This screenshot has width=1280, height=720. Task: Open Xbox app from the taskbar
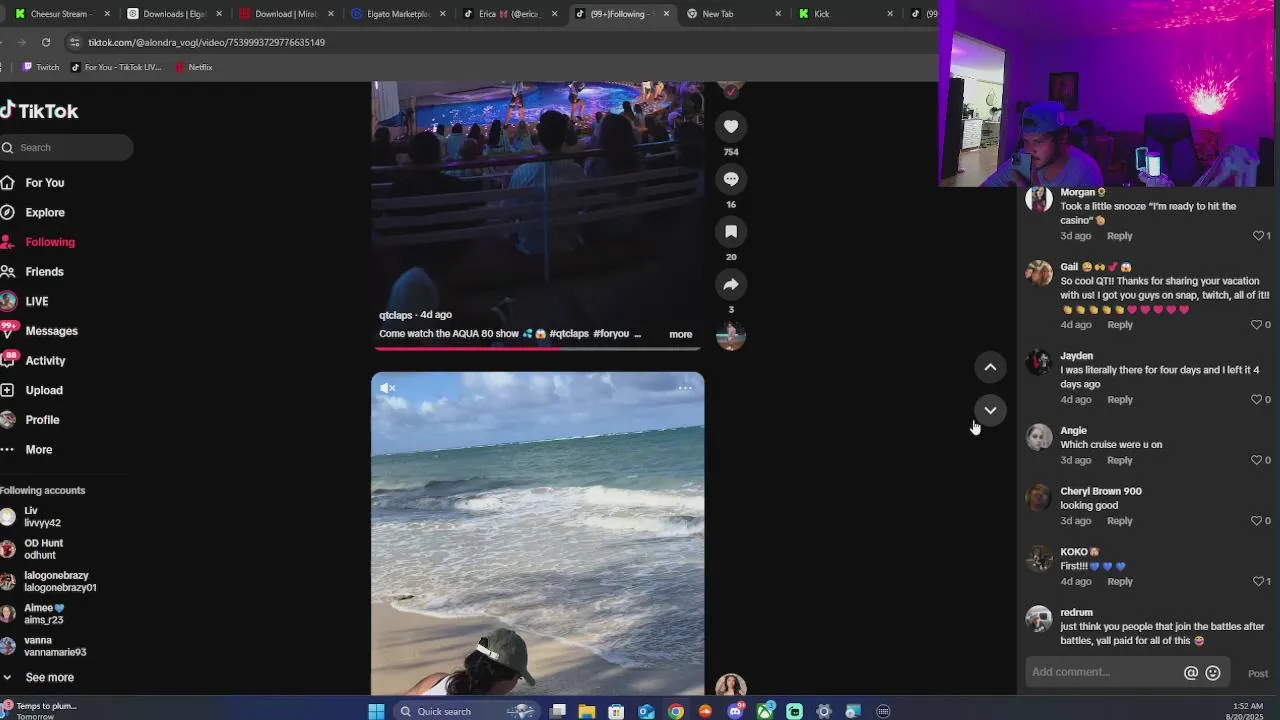[x=765, y=711]
